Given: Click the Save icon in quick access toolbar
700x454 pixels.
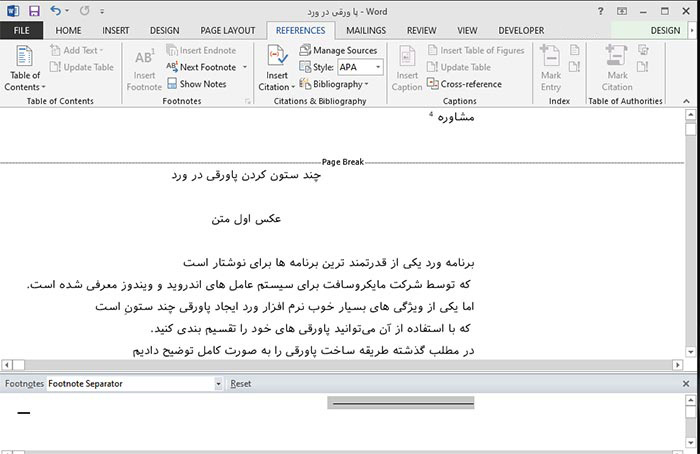Looking at the screenshot, I should pyautogui.click(x=34, y=11).
